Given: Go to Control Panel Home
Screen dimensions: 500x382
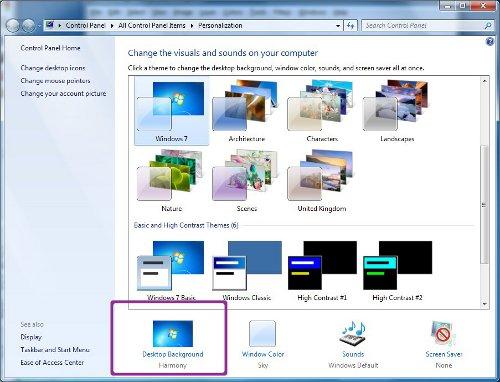Looking at the screenshot, I should 50,48.
